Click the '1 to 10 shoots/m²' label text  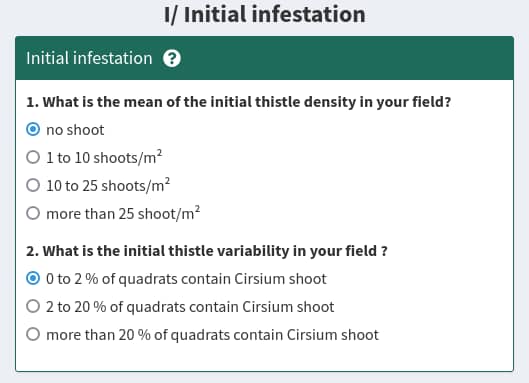pyautogui.click(x=104, y=157)
